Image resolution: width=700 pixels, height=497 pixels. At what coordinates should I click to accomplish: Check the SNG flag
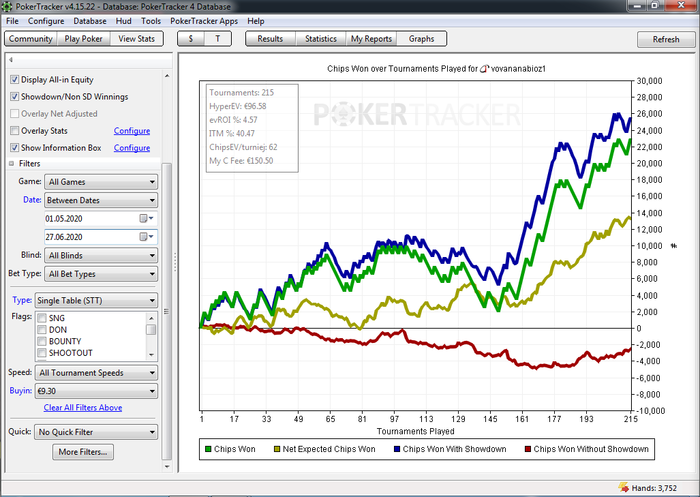tap(42, 318)
